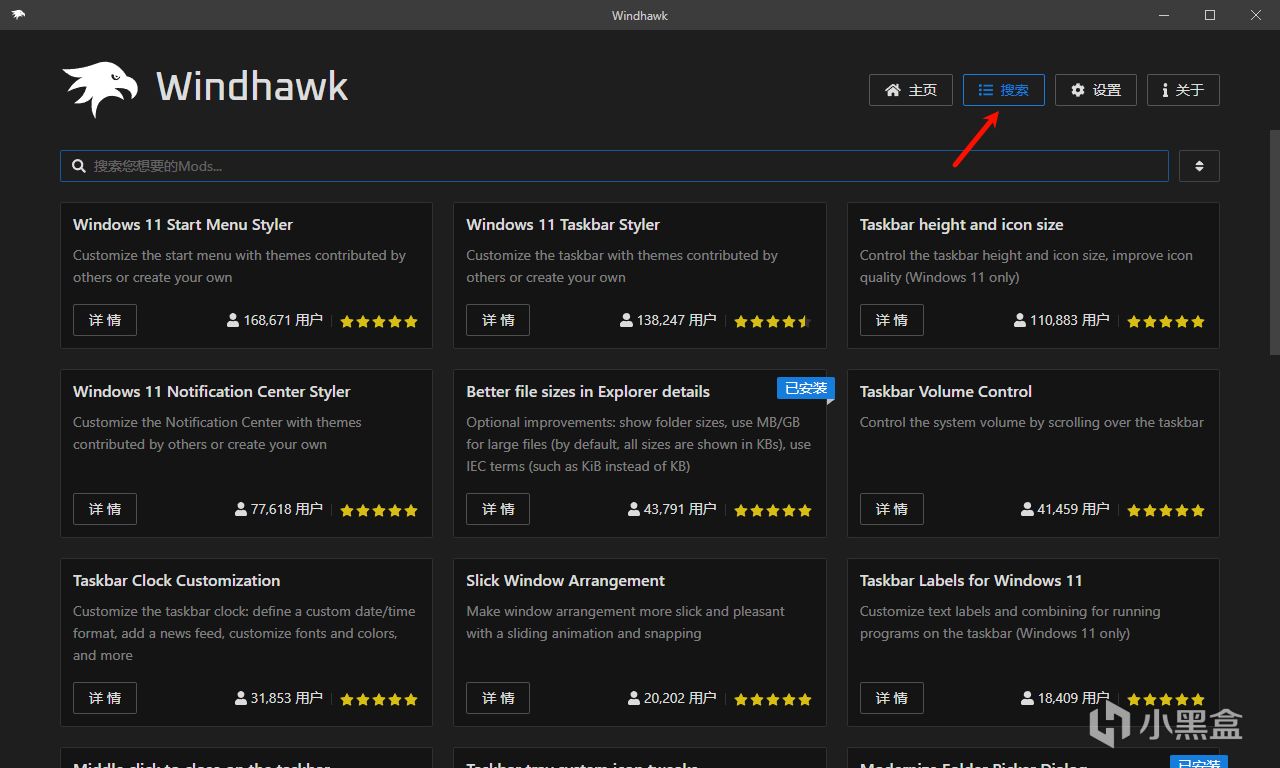Open the 关于 about tab

(x=1183, y=90)
